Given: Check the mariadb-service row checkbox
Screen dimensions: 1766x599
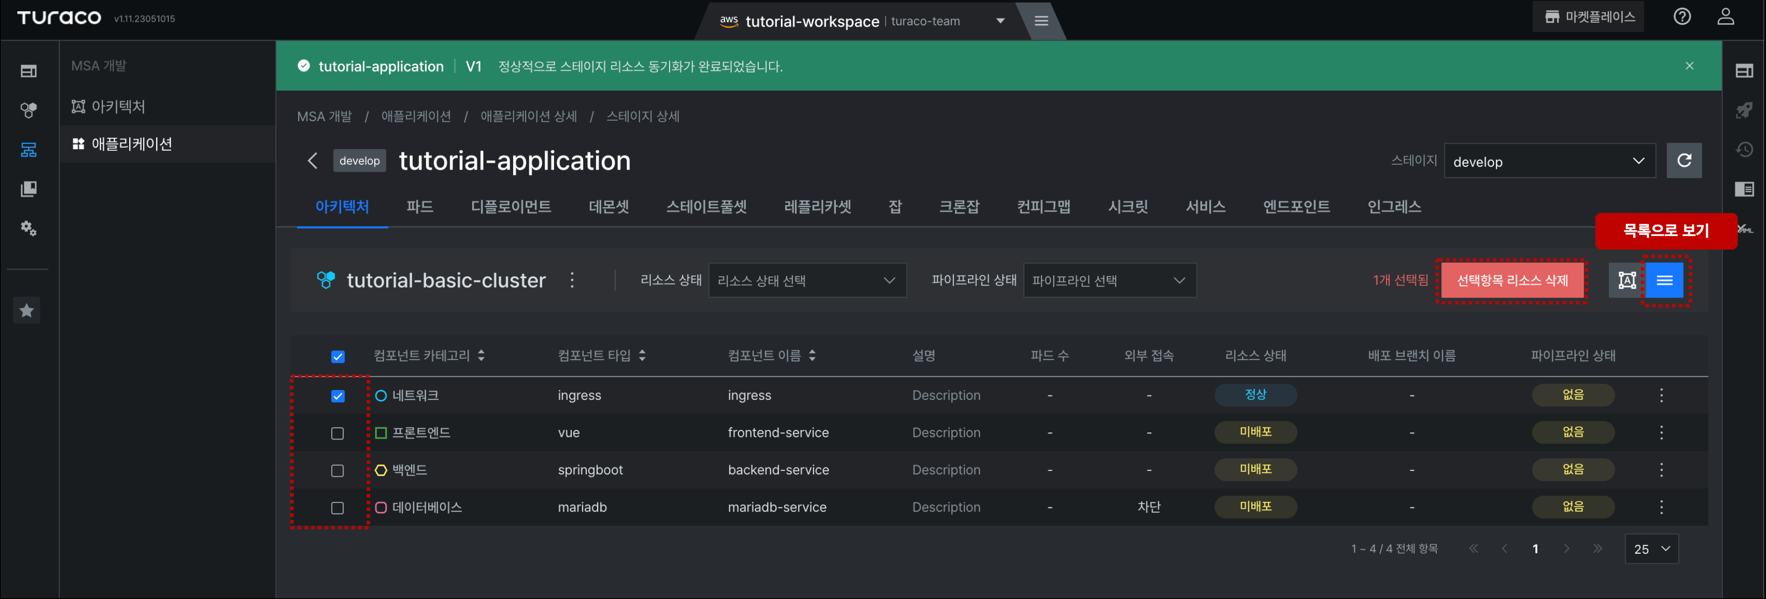Looking at the screenshot, I should (x=338, y=508).
